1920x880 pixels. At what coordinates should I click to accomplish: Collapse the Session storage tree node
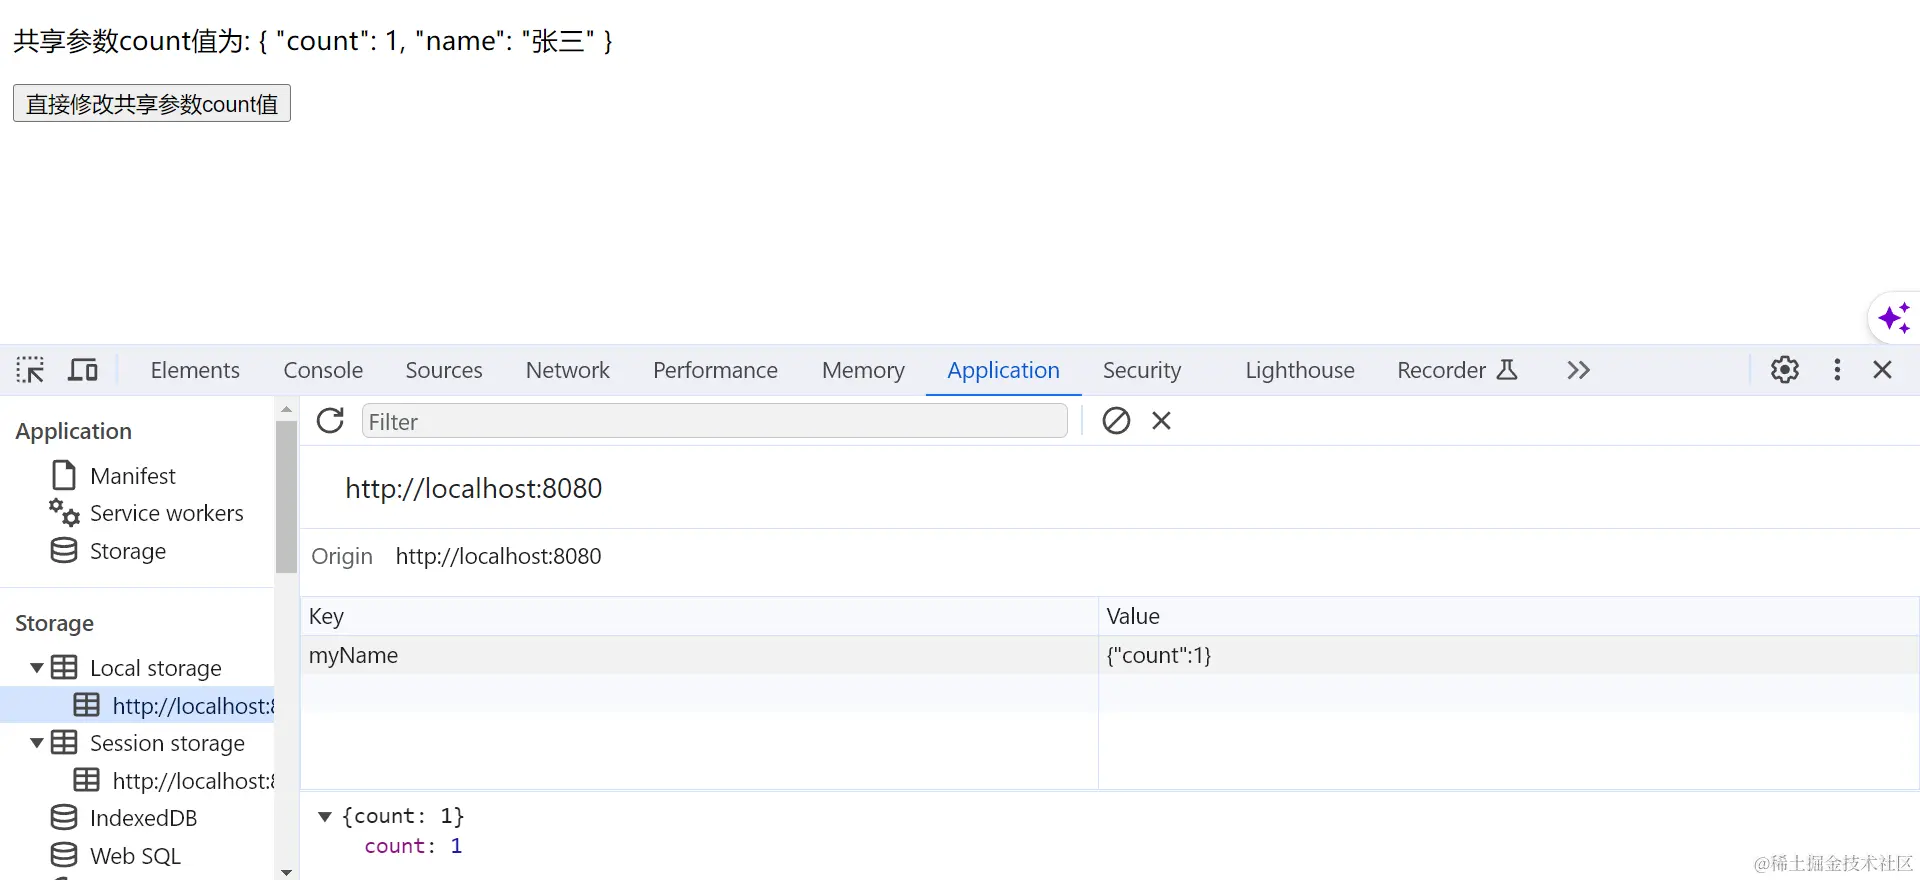tap(37, 742)
